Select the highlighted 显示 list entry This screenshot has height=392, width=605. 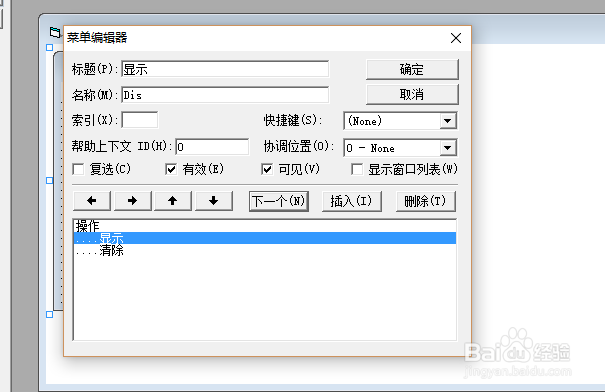pyautogui.click(x=265, y=238)
